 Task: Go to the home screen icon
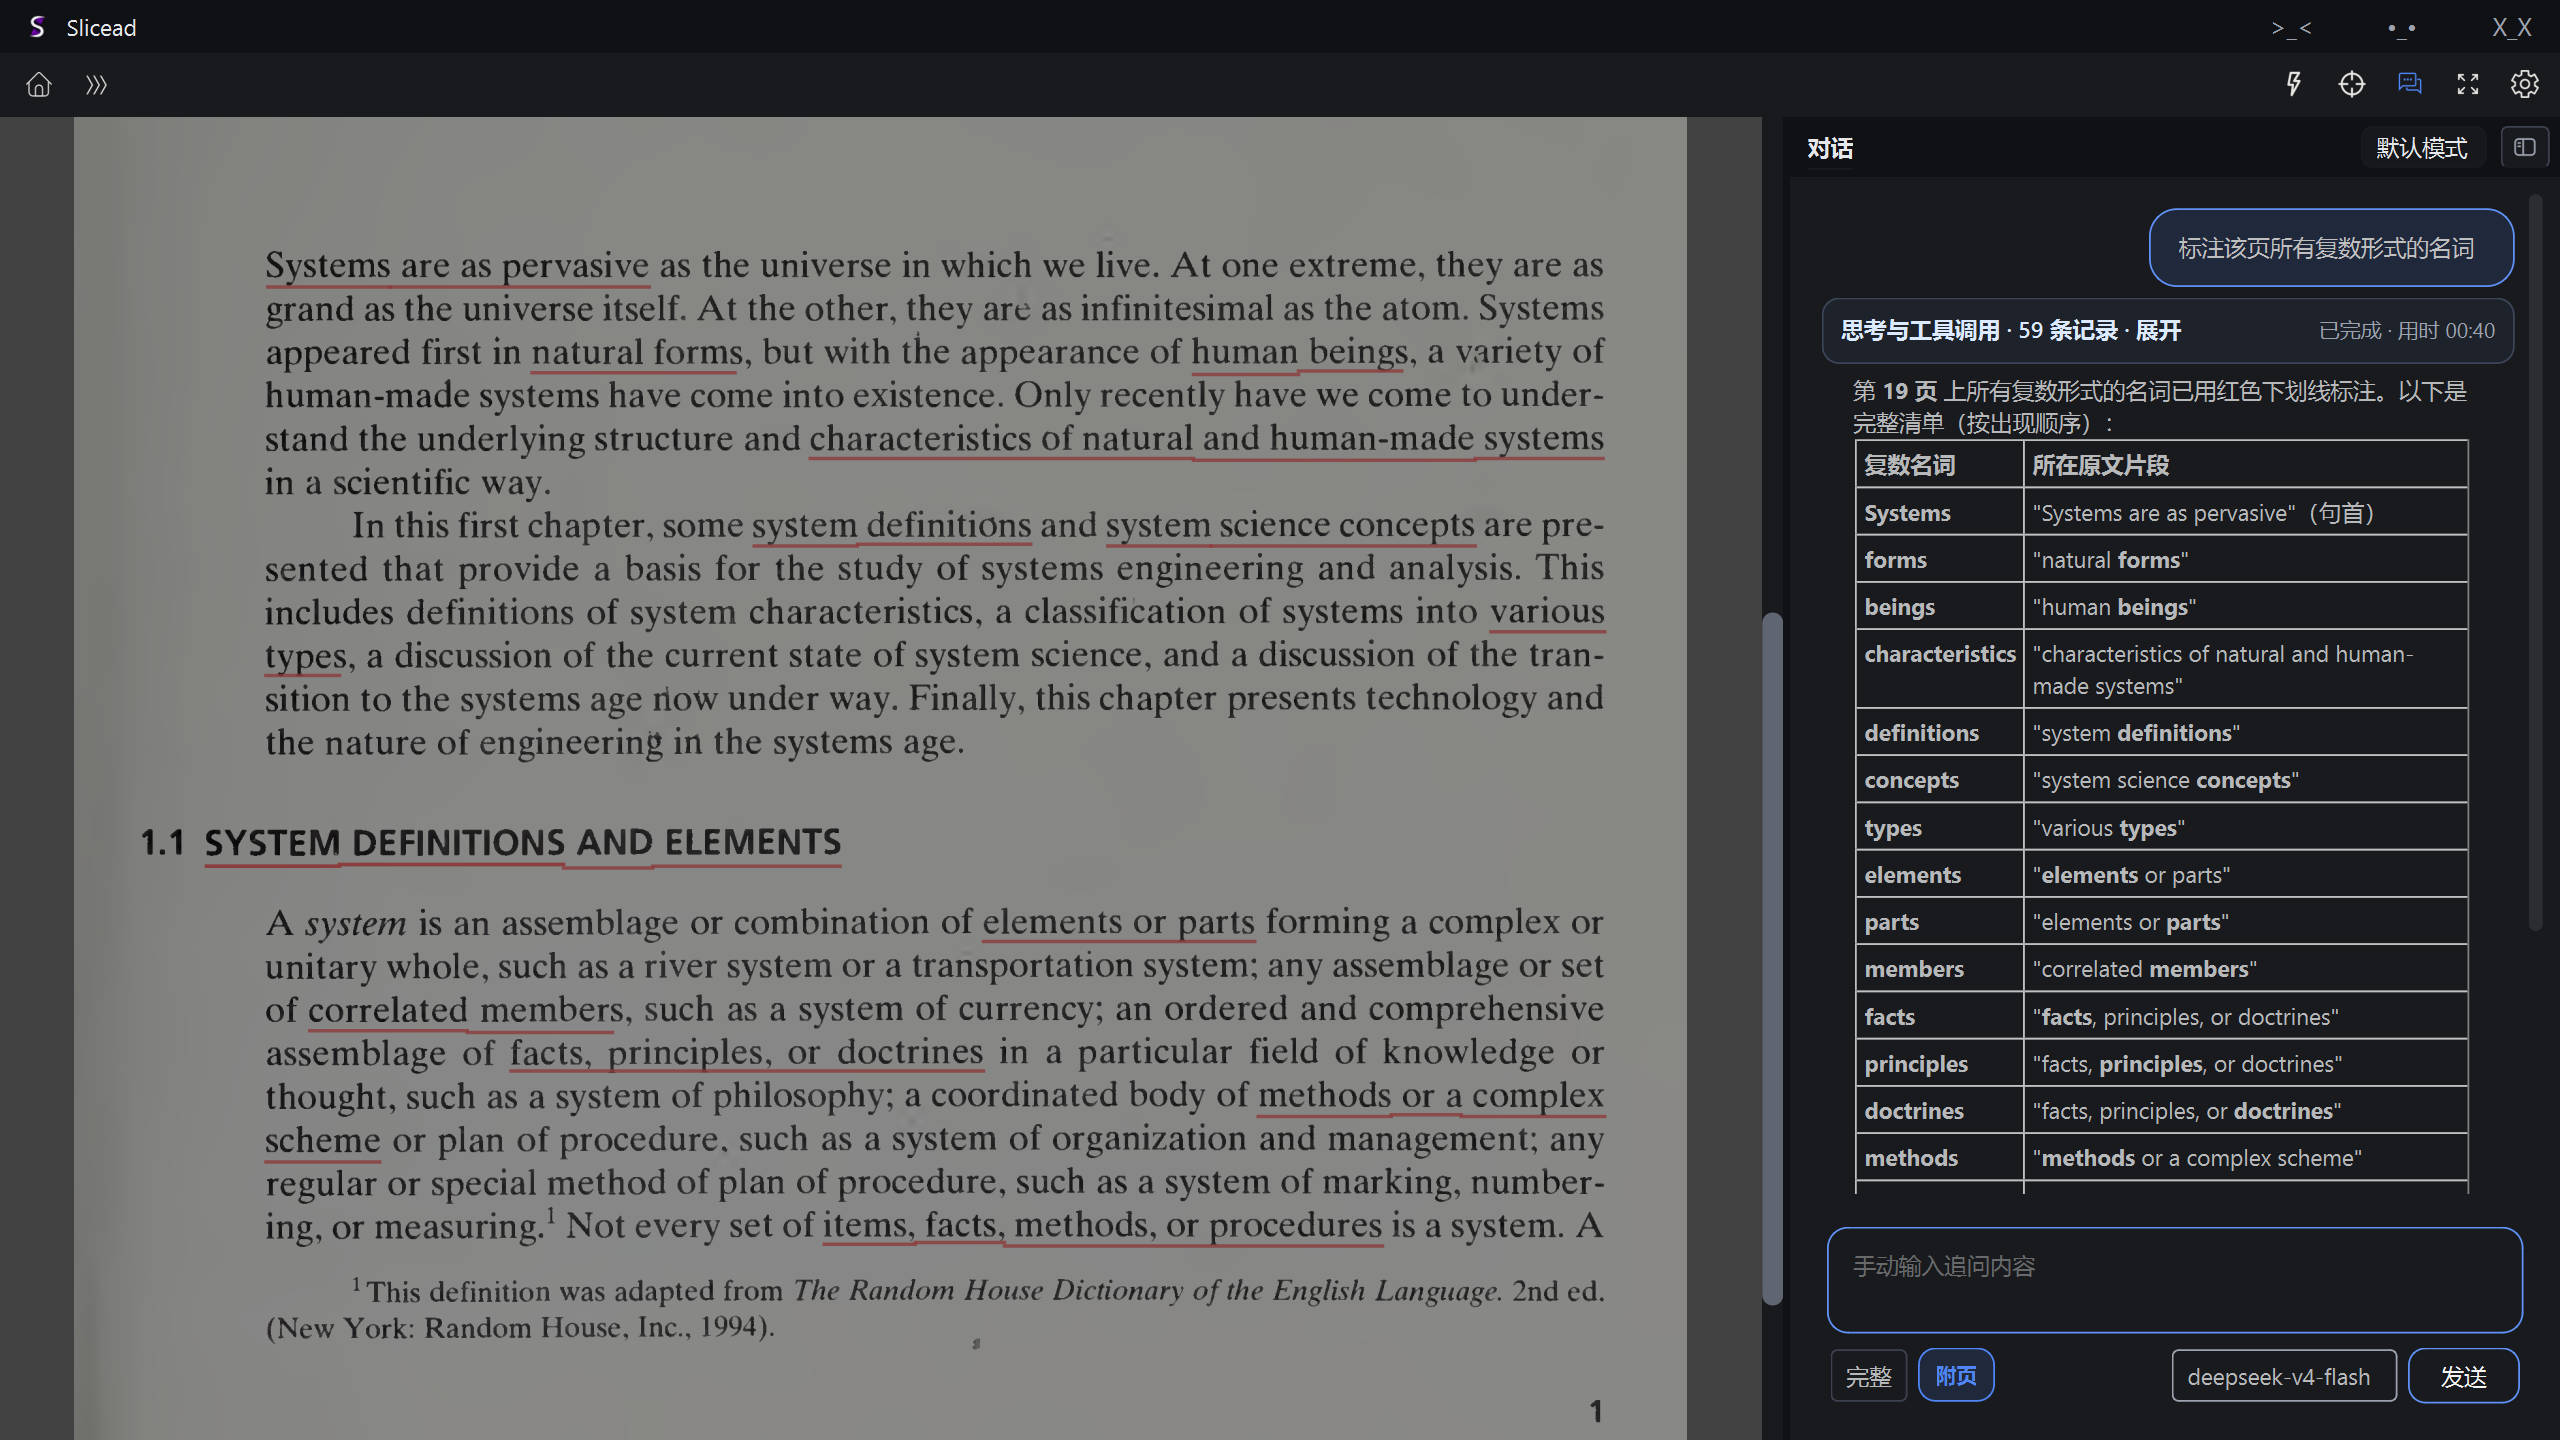coord(38,85)
